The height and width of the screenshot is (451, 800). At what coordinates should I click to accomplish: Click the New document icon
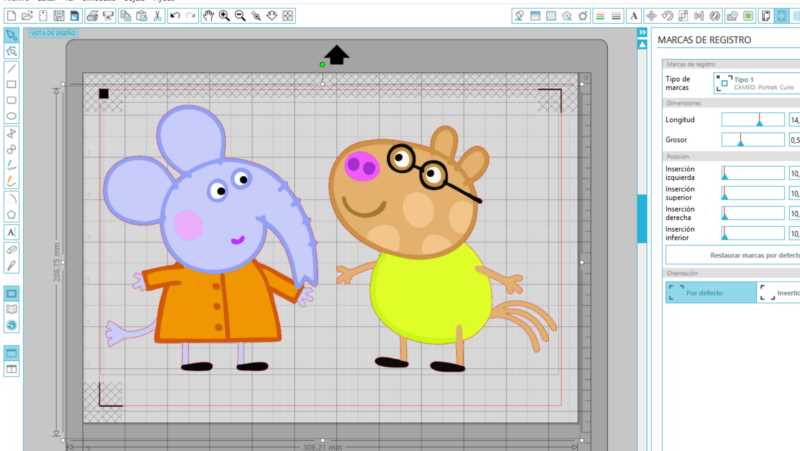(x=11, y=16)
